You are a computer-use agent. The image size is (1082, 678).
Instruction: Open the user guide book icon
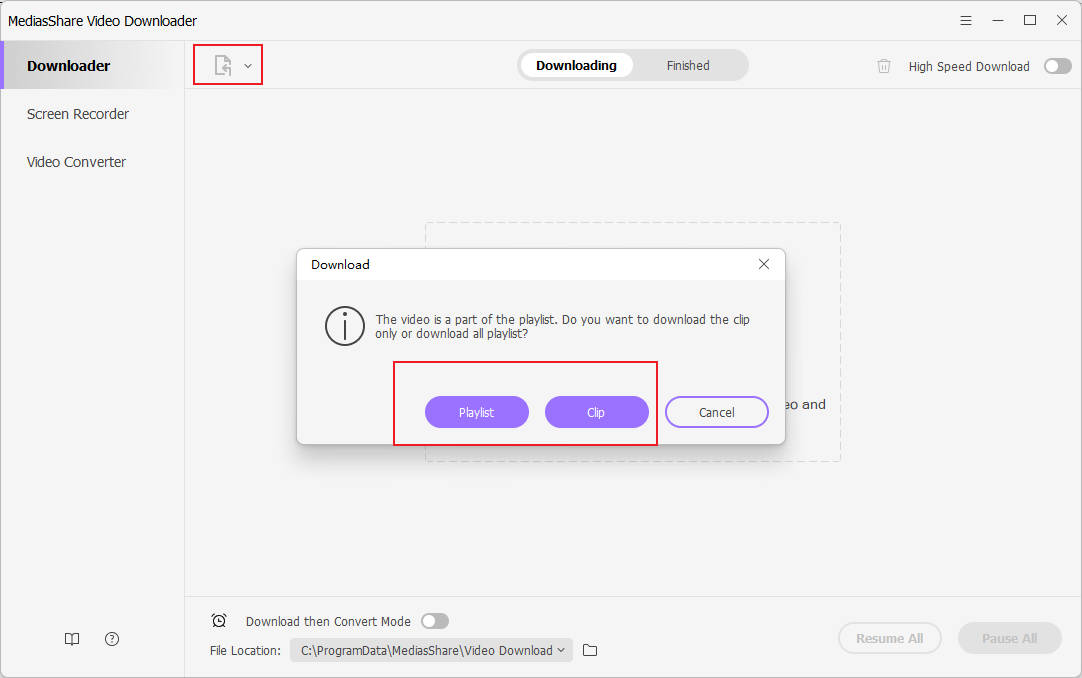(x=72, y=639)
